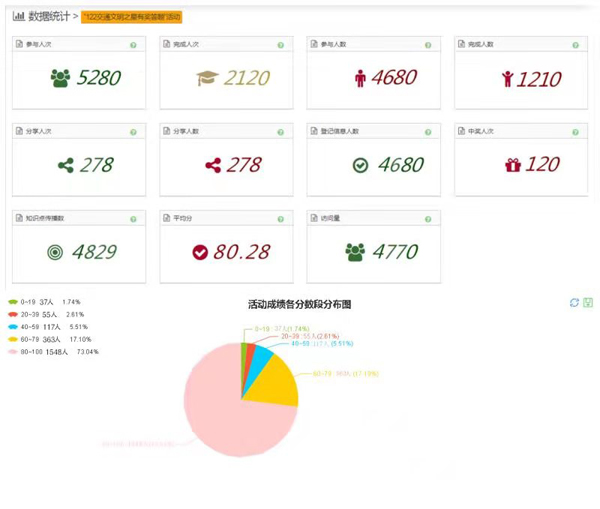The height and width of the screenshot is (509, 600).
Task: Click the share icon in 分享人次 card
Action: [x=66, y=165]
